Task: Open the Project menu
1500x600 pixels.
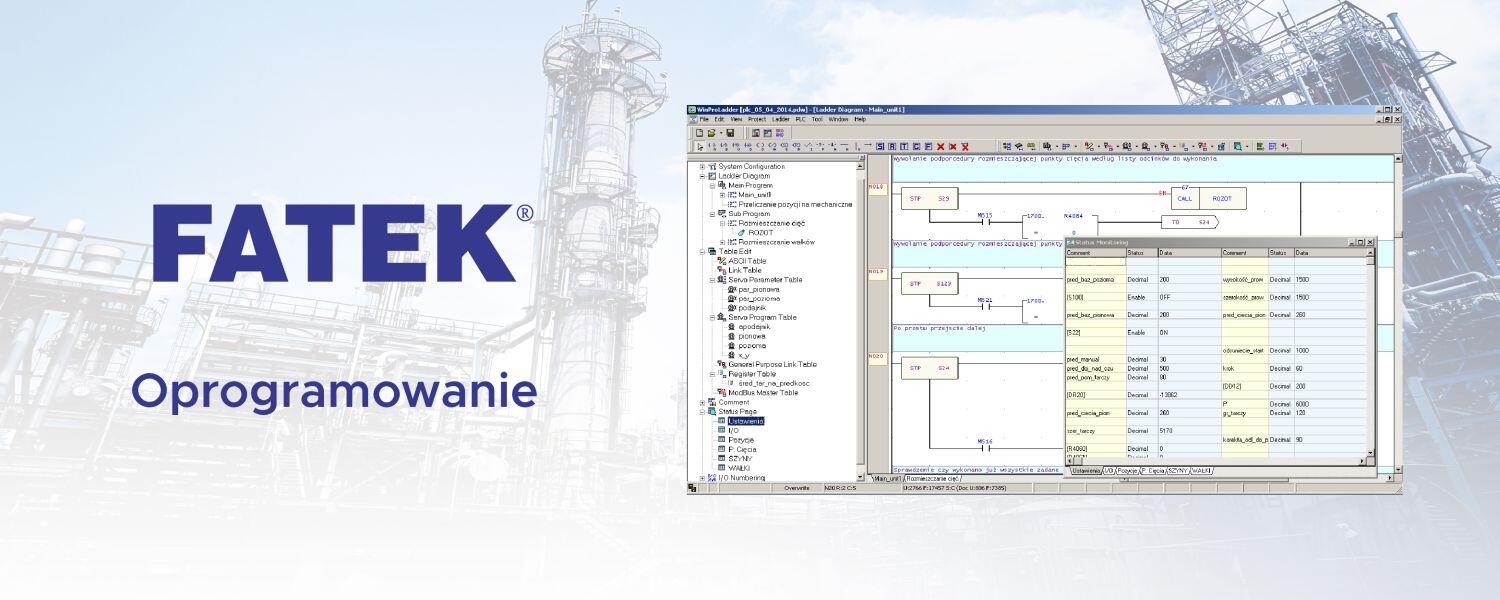Action: point(757,119)
